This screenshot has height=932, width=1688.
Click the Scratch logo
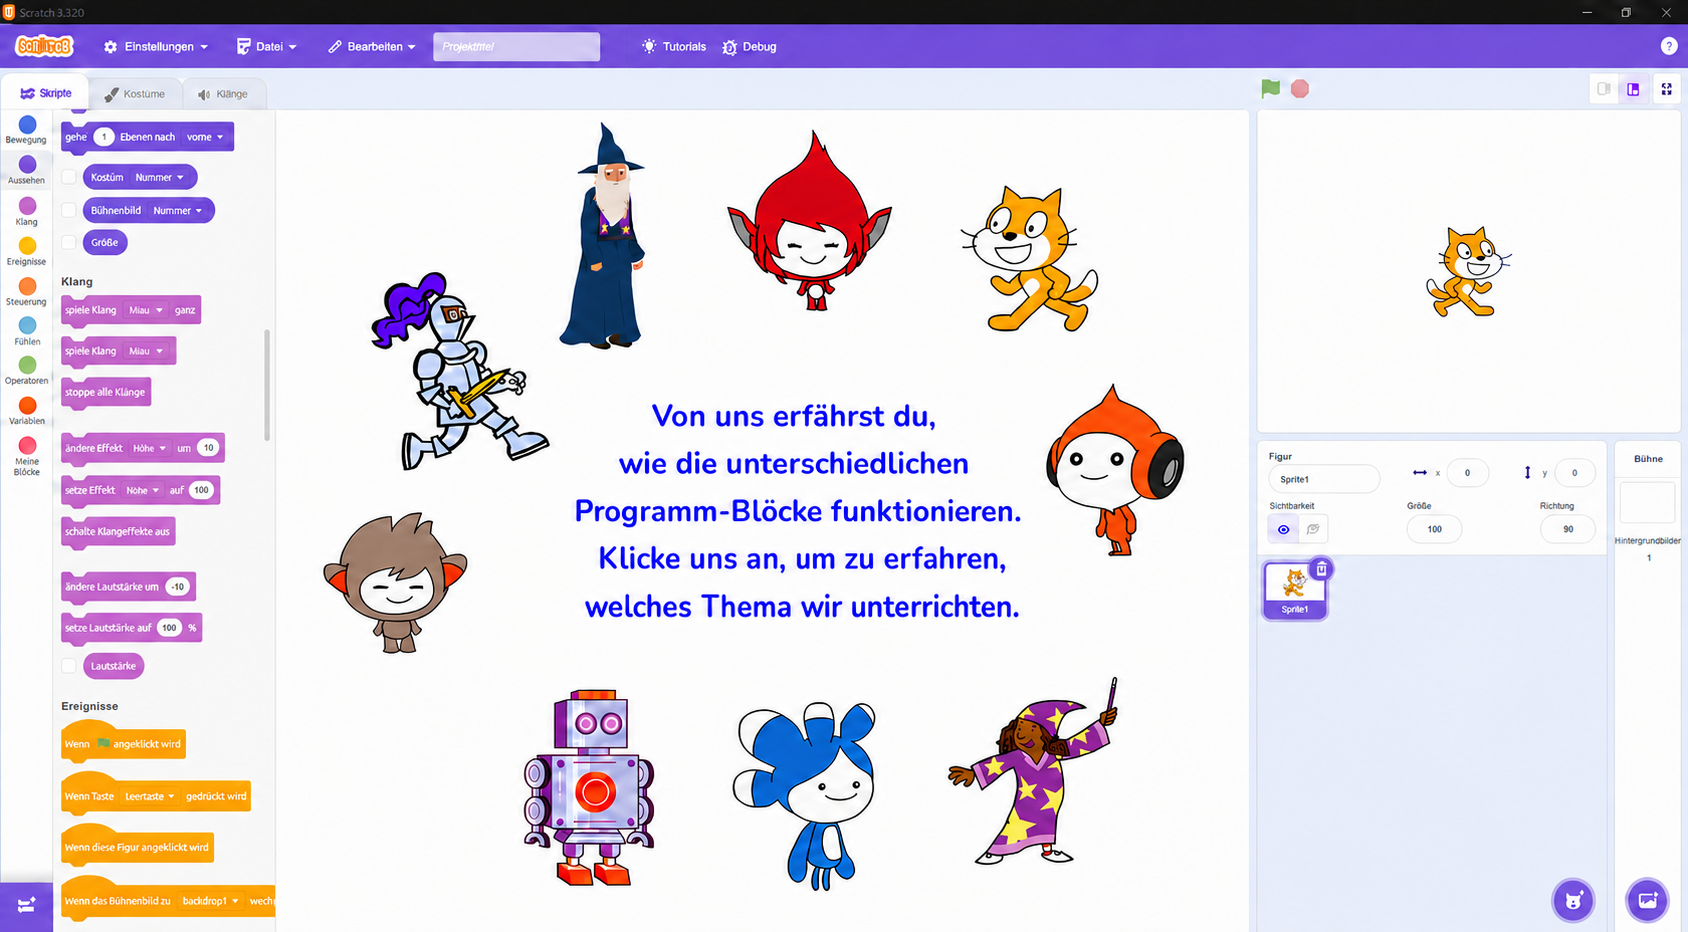click(44, 46)
